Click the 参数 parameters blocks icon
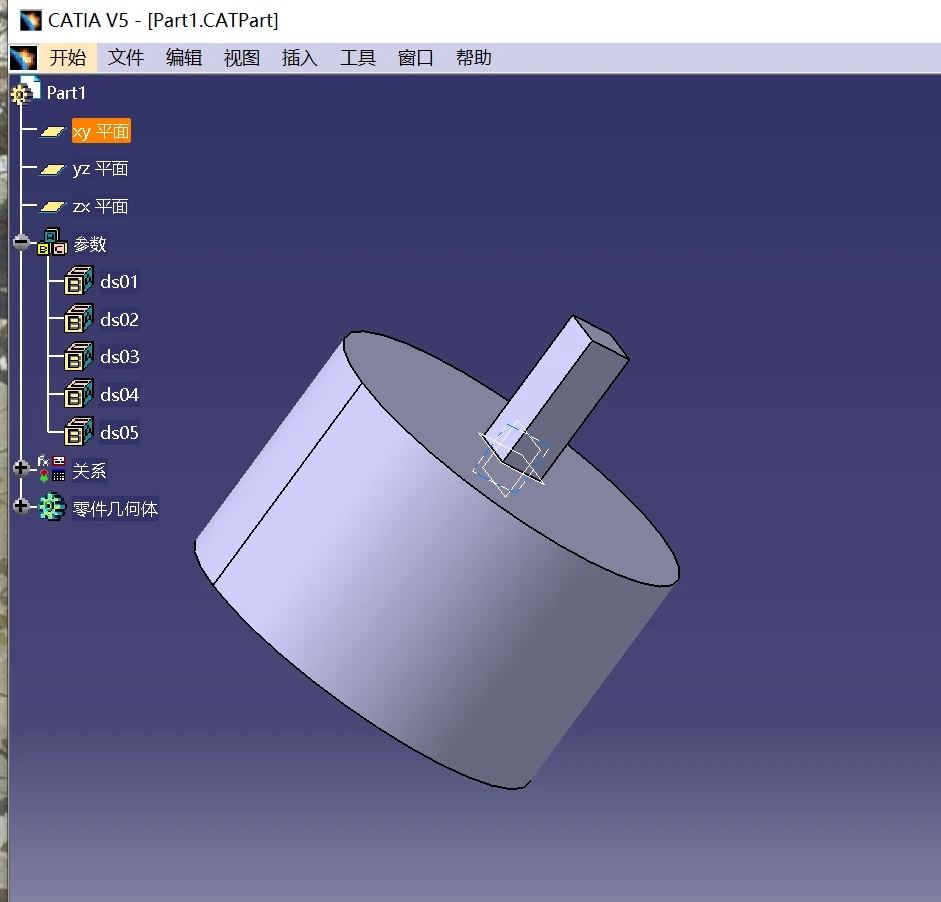941x902 pixels. pos(52,242)
